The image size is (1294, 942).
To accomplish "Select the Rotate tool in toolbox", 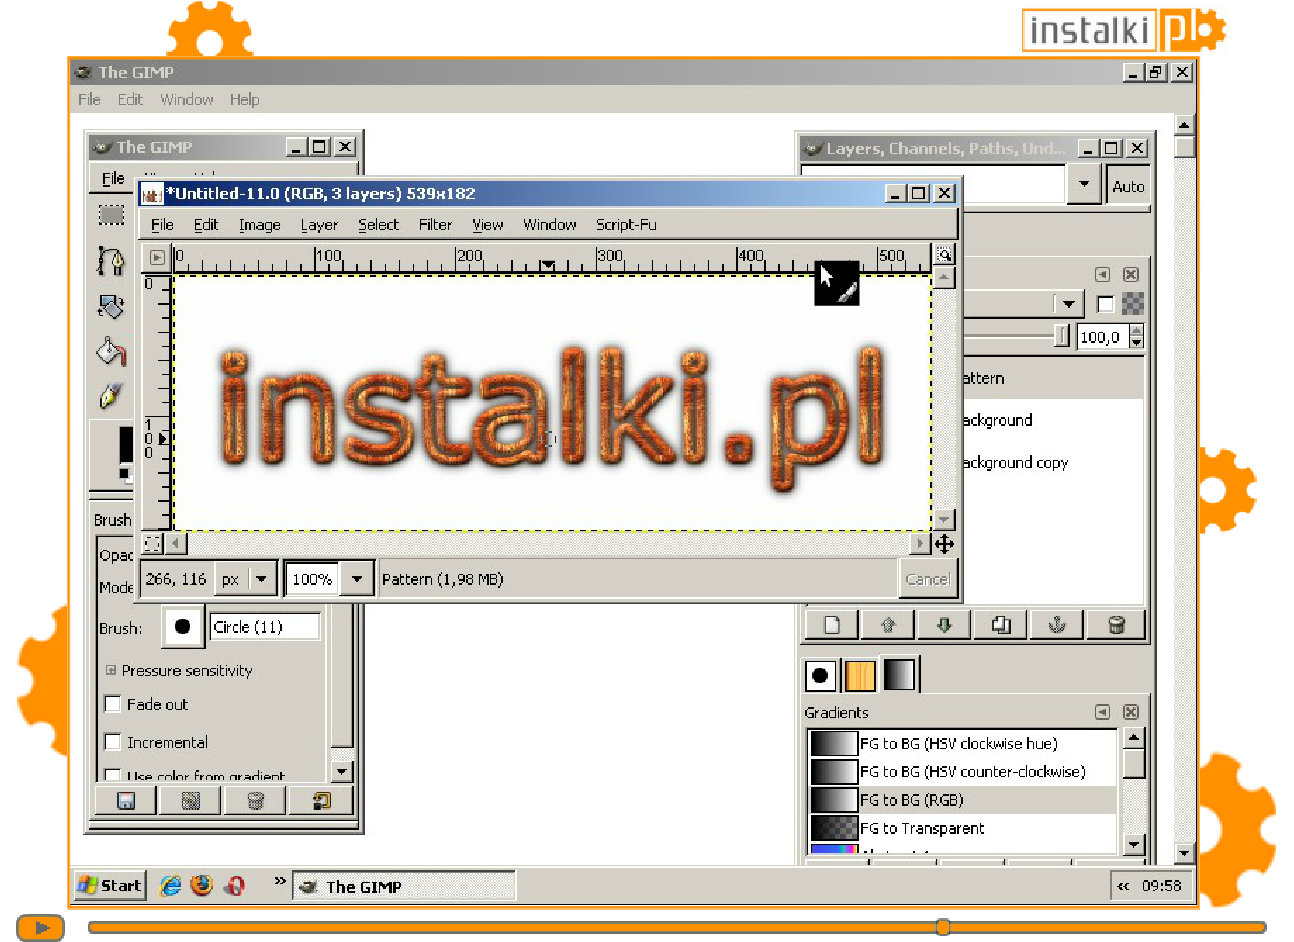I will pyautogui.click(x=111, y=306).
